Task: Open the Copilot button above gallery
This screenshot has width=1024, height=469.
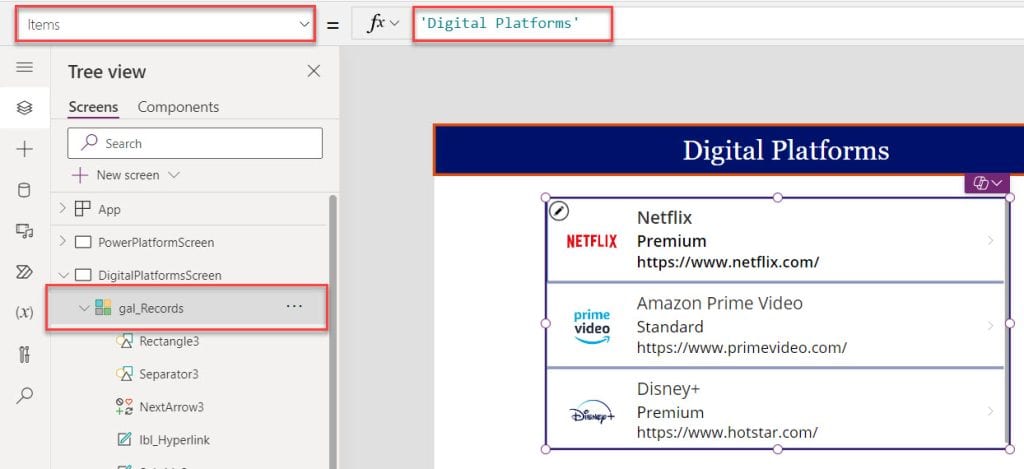Action: point(987,184)
